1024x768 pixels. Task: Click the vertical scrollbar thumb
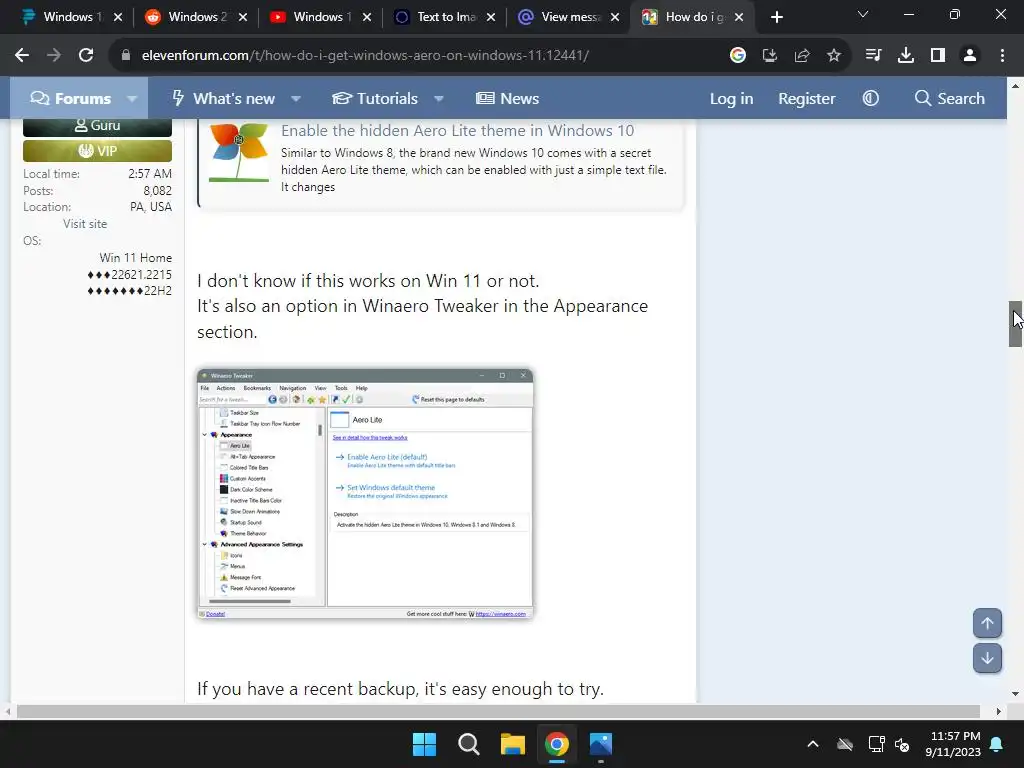coord(1015,324)
